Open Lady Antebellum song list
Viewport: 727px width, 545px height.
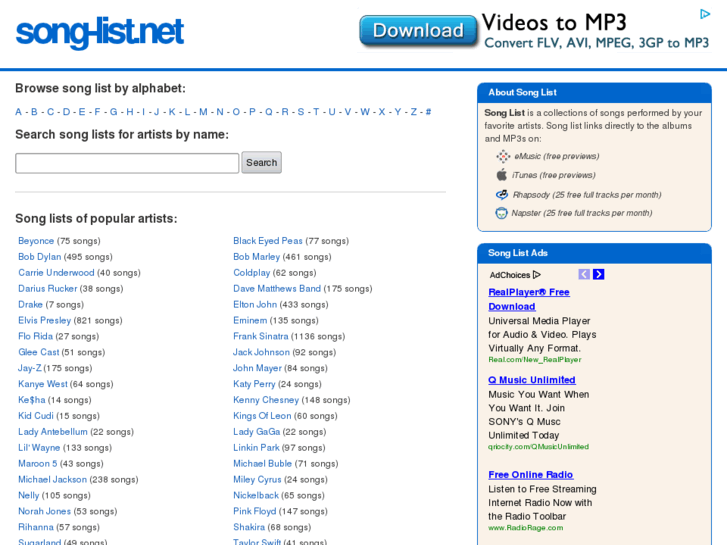(x=52, y=432)
